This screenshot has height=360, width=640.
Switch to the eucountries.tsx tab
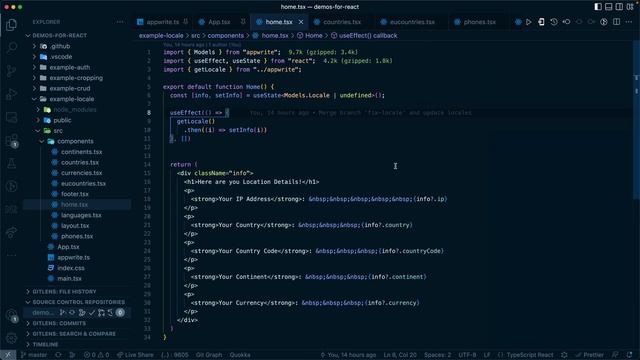tap(412, 22)
